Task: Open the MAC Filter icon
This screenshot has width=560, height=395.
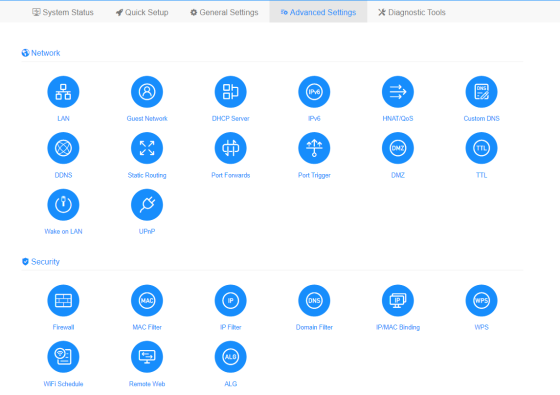Action: pyautogui.click(x=147, y=300)
